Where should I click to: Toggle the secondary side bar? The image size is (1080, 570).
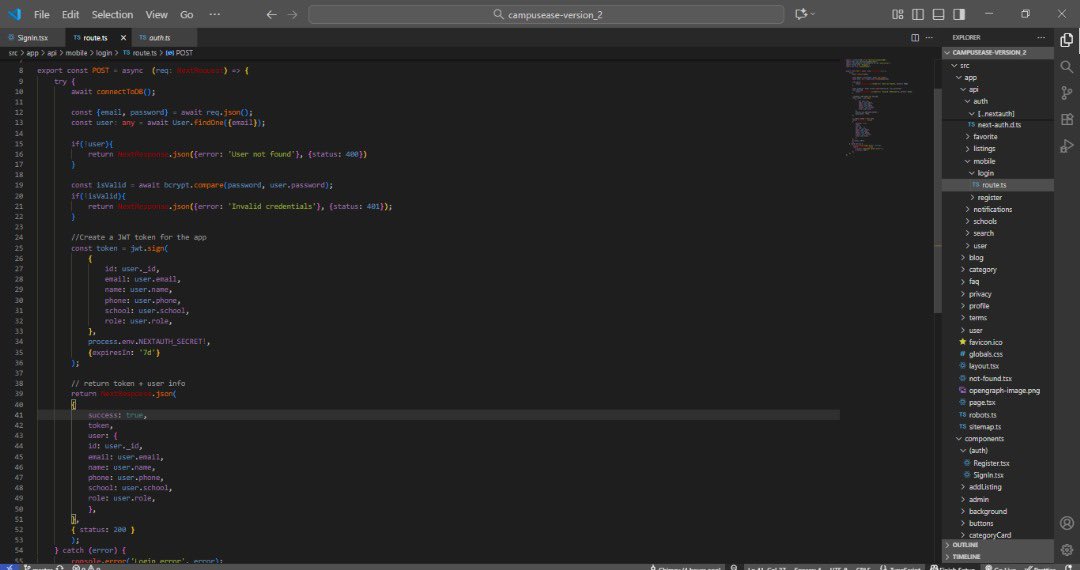coord(959,14)
